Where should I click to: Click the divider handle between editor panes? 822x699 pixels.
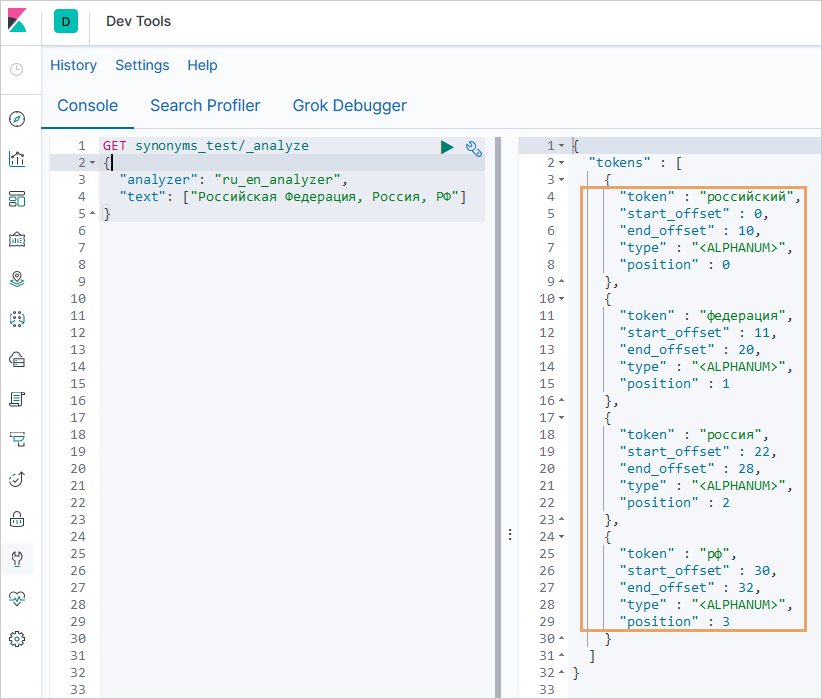(509, 535)
